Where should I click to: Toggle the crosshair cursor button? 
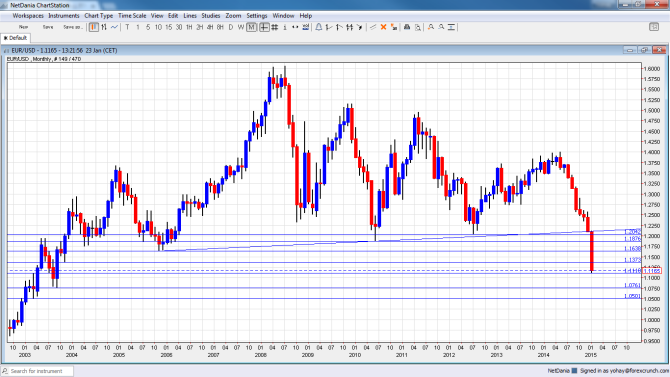point(264,27)
